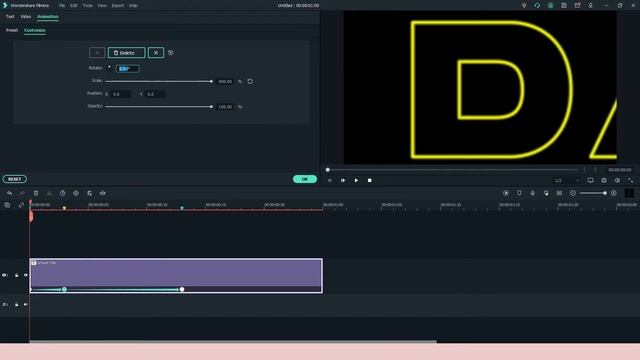The width and height of the screenshot is (640, 360).
Task: Click the timeline zoom slider handle
Action: pos(604,193)
